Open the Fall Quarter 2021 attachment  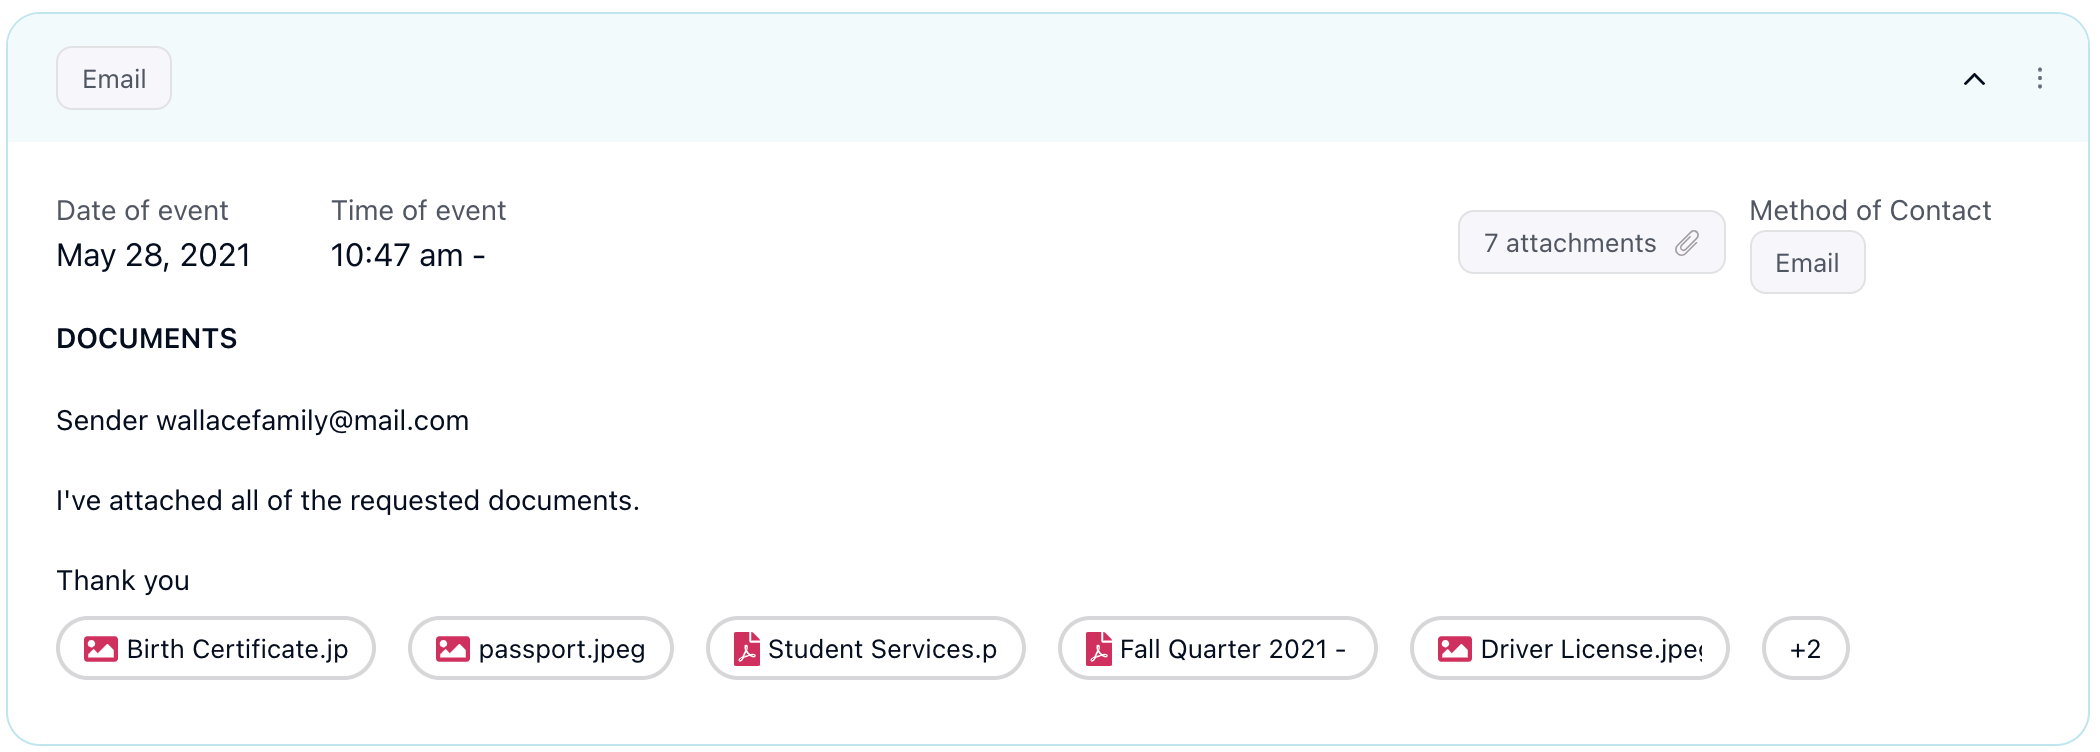[x=1233, y=649]
